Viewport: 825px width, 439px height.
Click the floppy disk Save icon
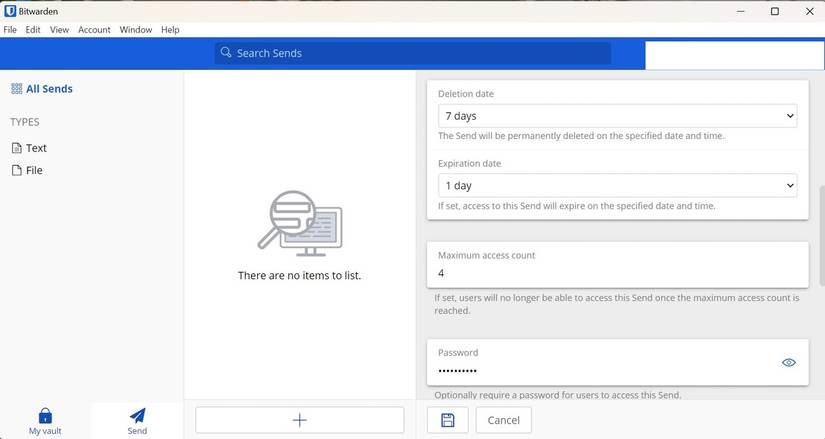pyautogui.click(x=448, y=420)
